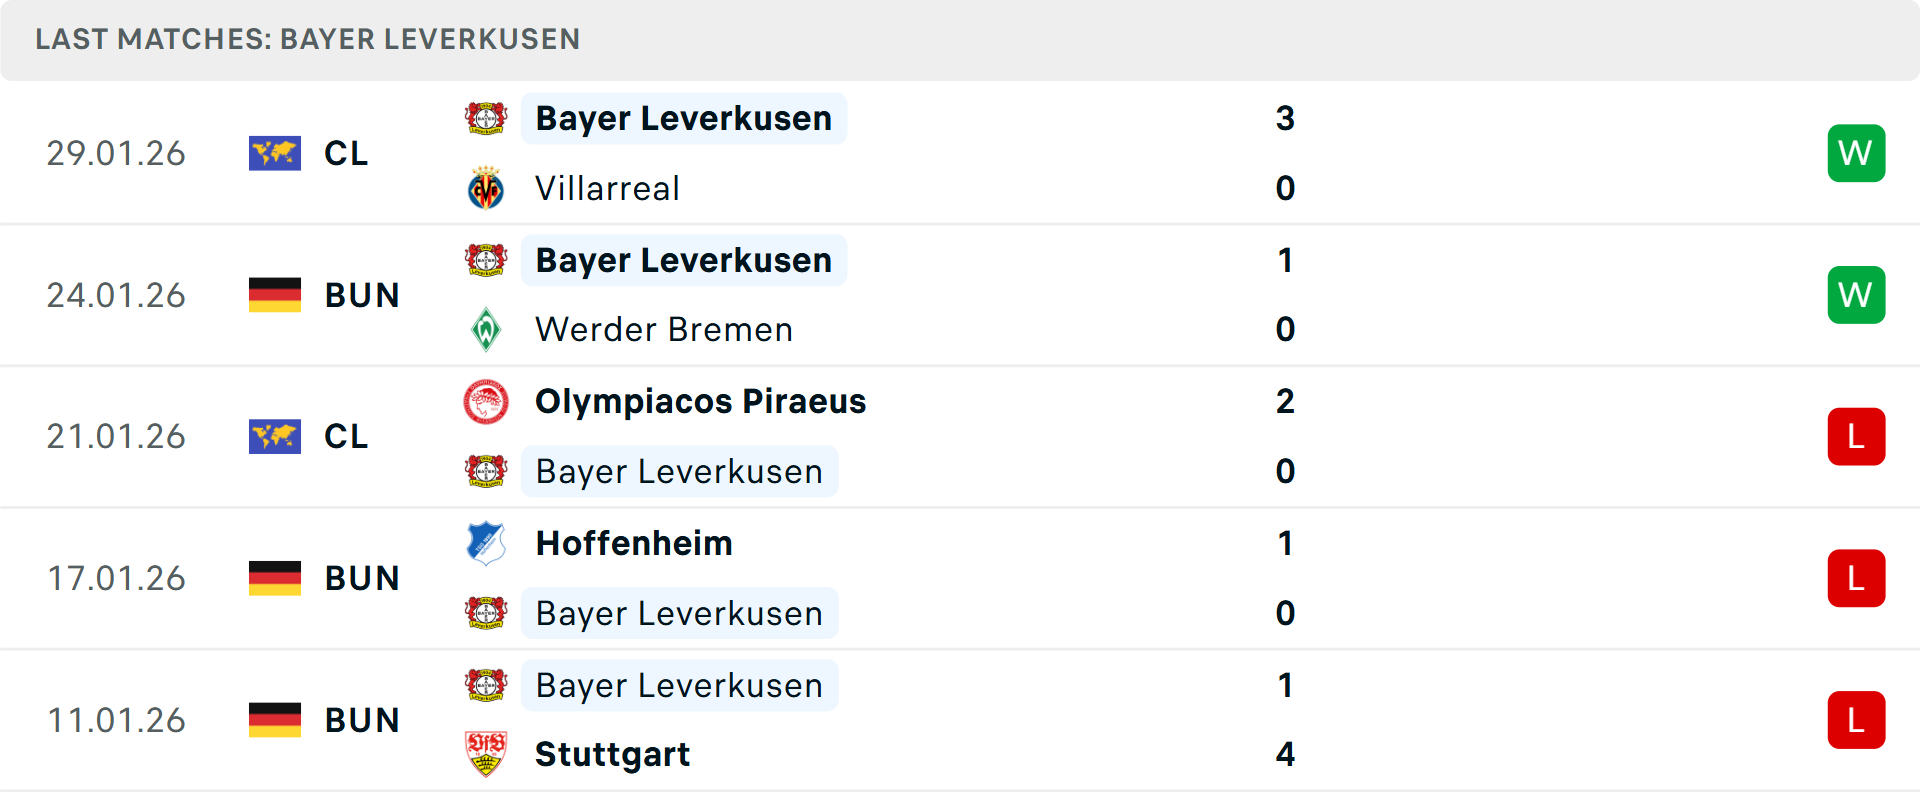The height and width of the screenshot is (792, 1920).
Task: Select the Villarreal club logo
Action: (486, 188)
